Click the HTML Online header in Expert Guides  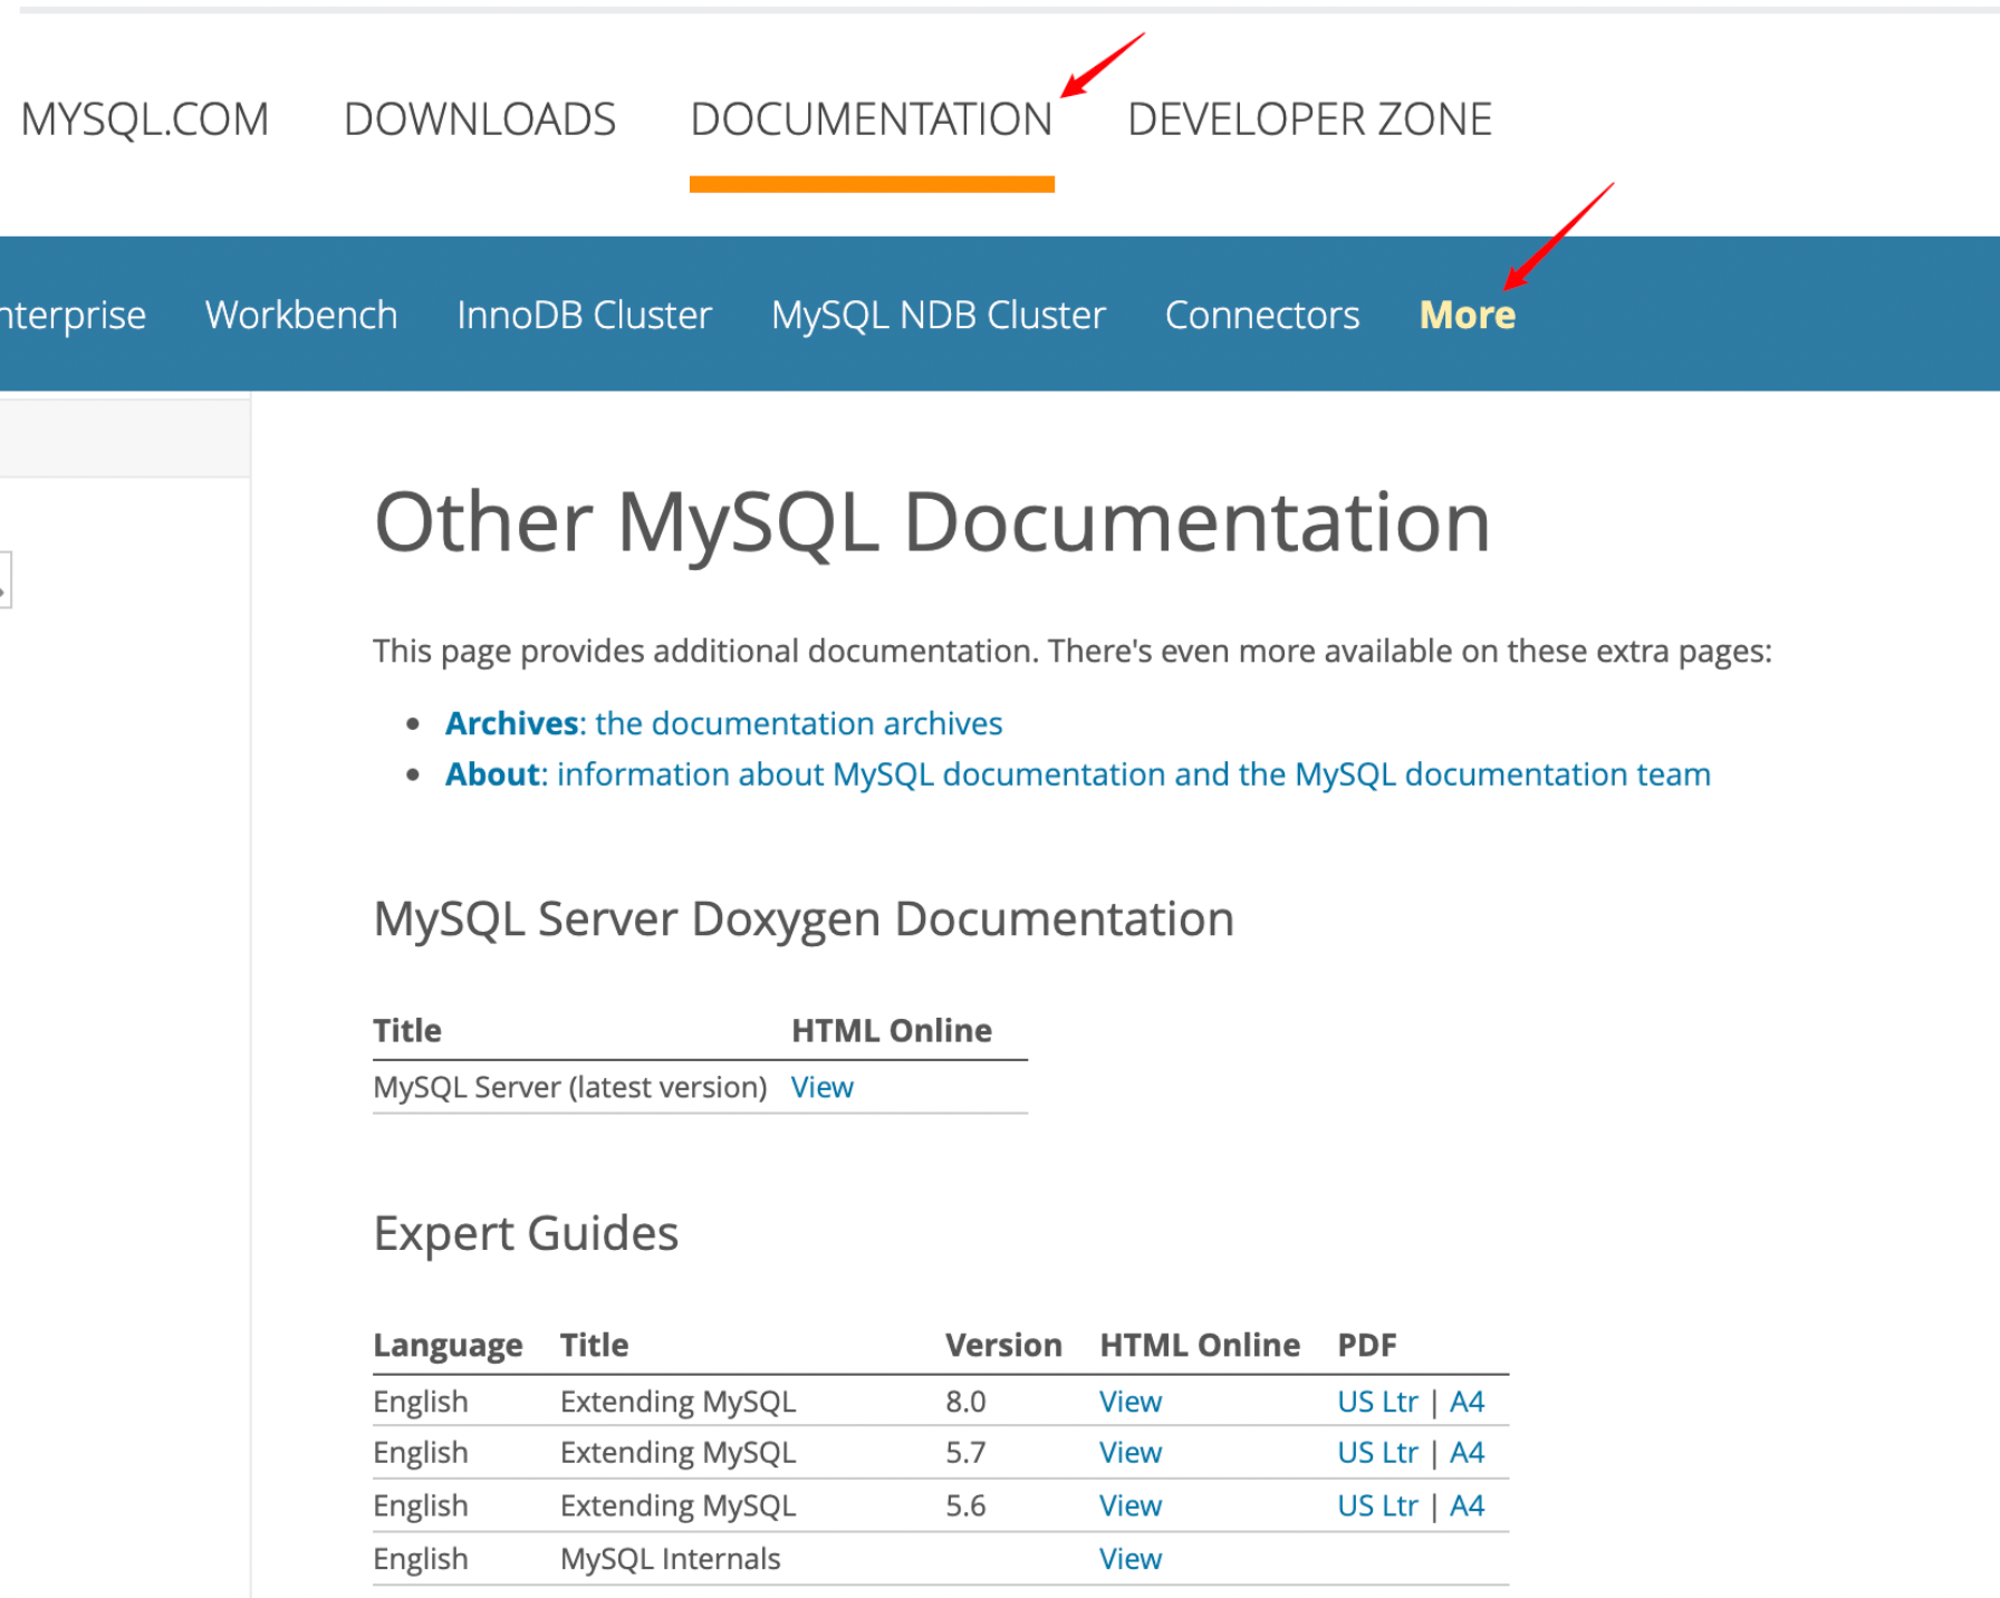pyautogui.click(x=1199, y=1345)
